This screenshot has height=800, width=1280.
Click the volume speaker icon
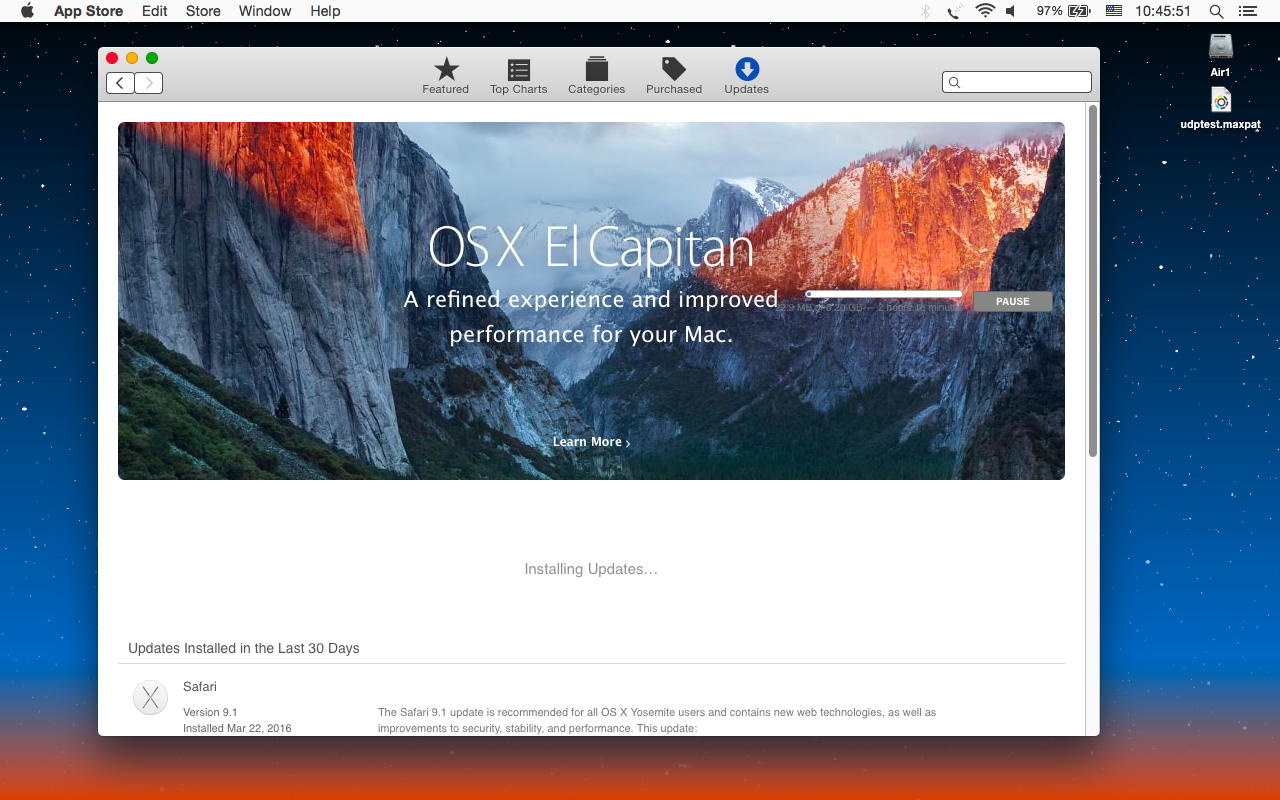(x=1011, y=11)
